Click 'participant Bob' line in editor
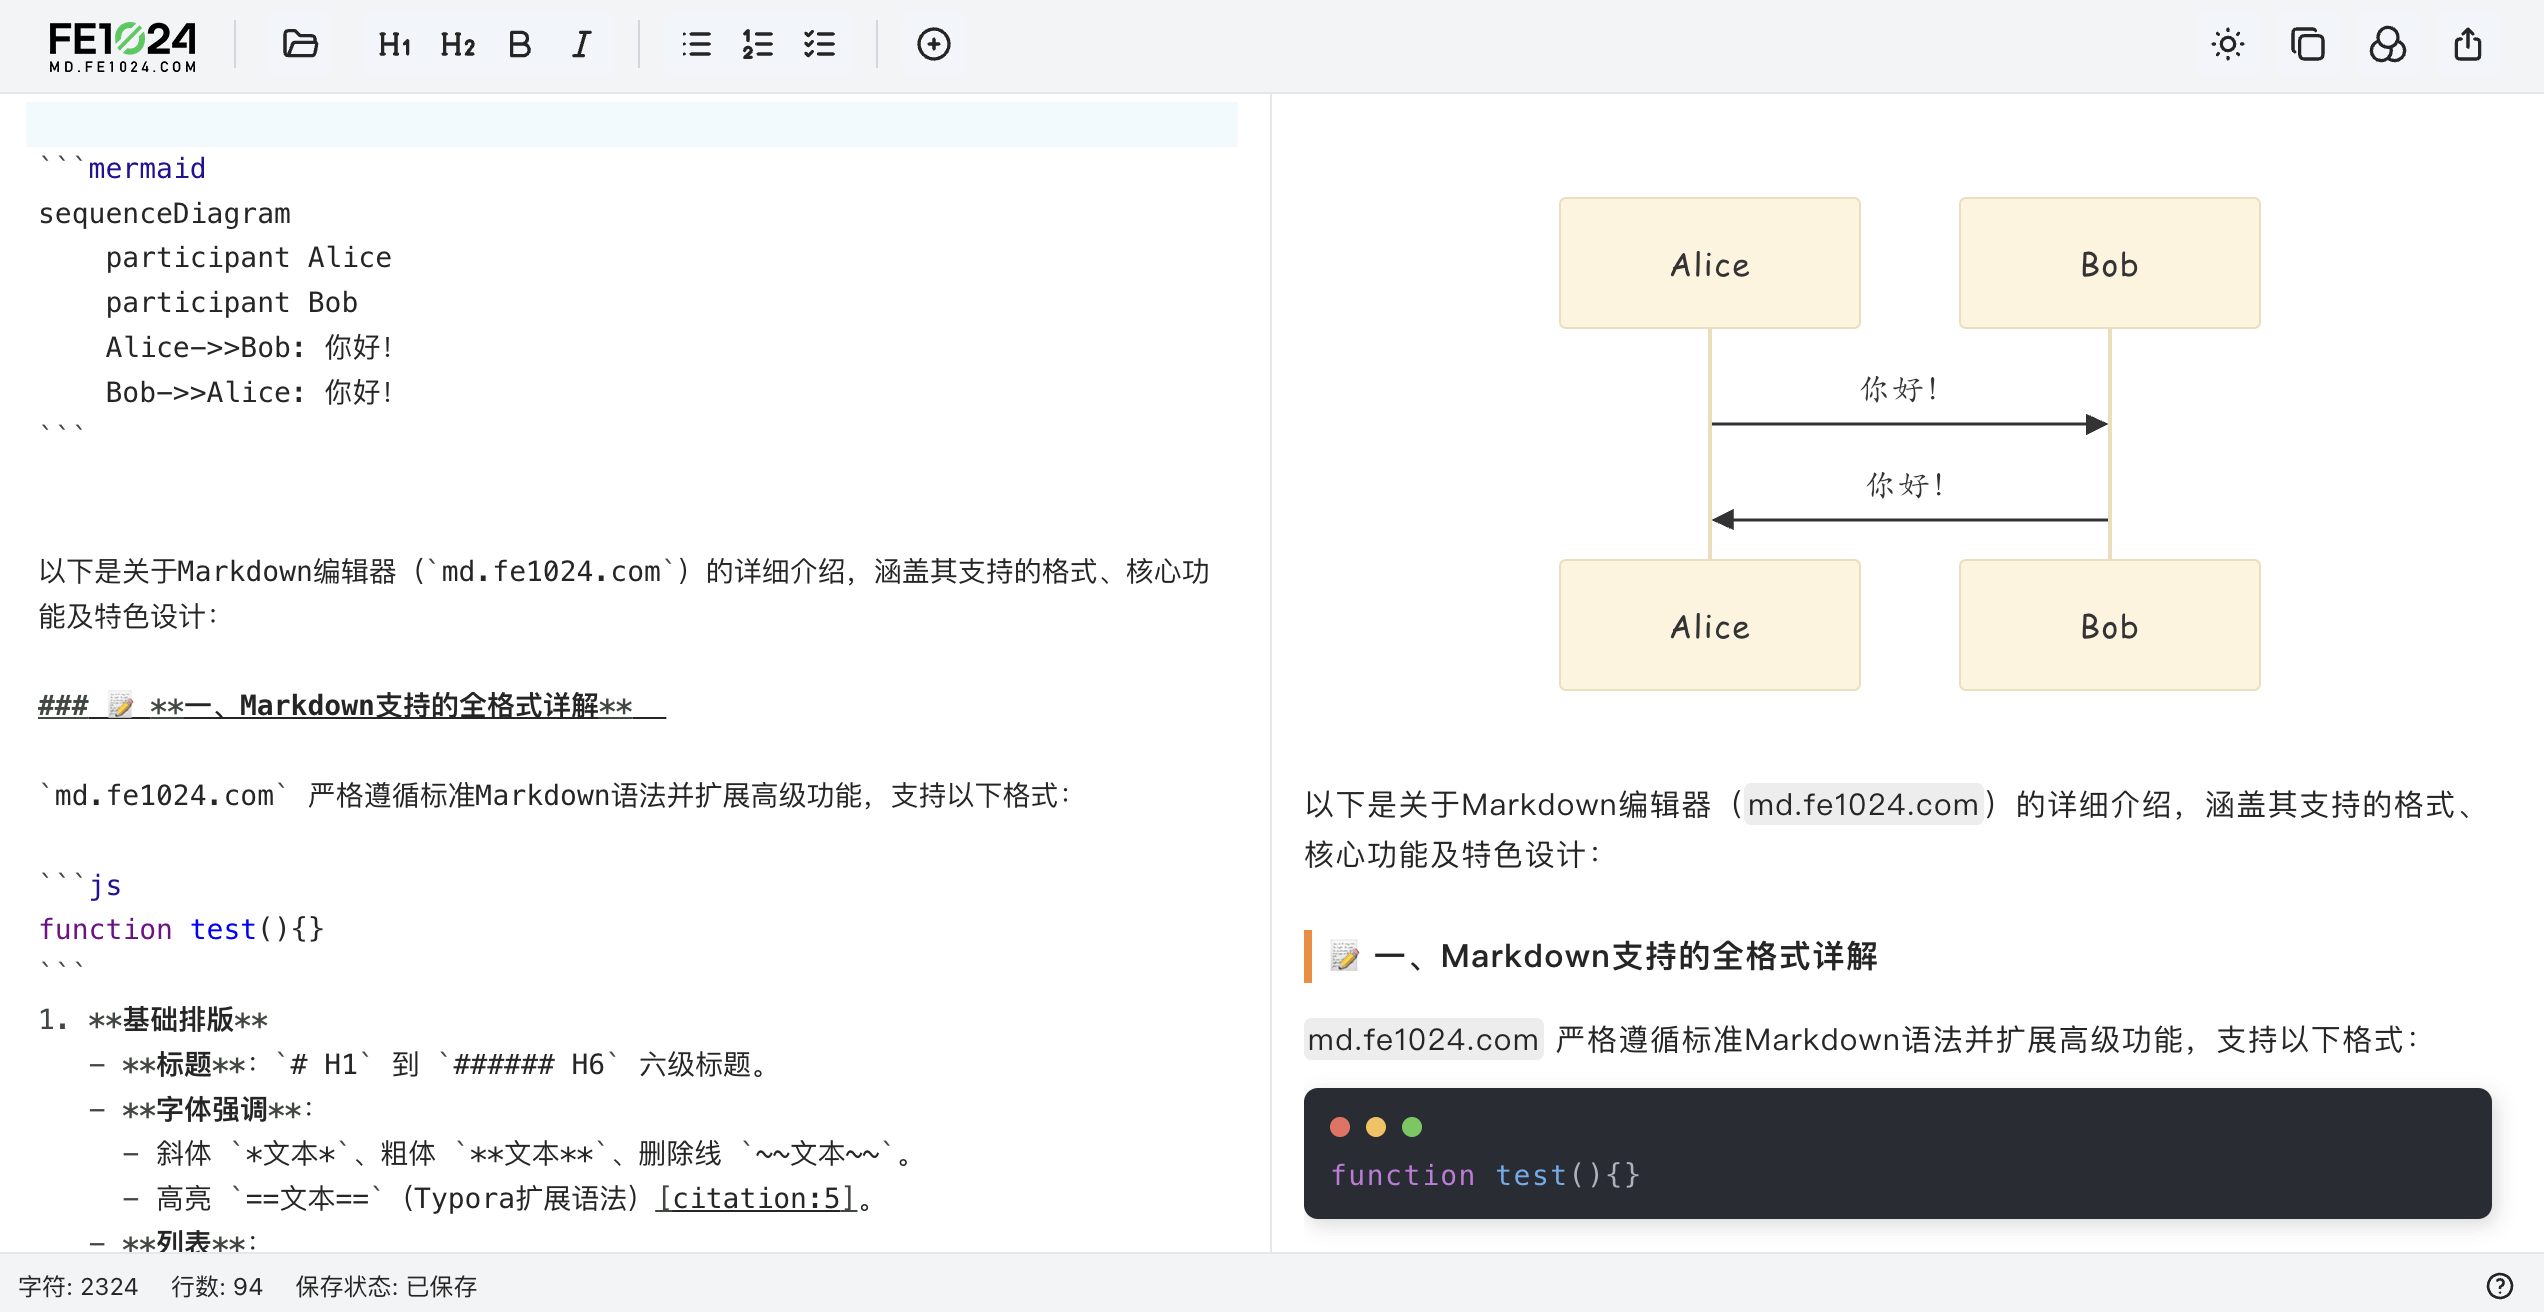2544x1312 pixels. pos(231,302)
